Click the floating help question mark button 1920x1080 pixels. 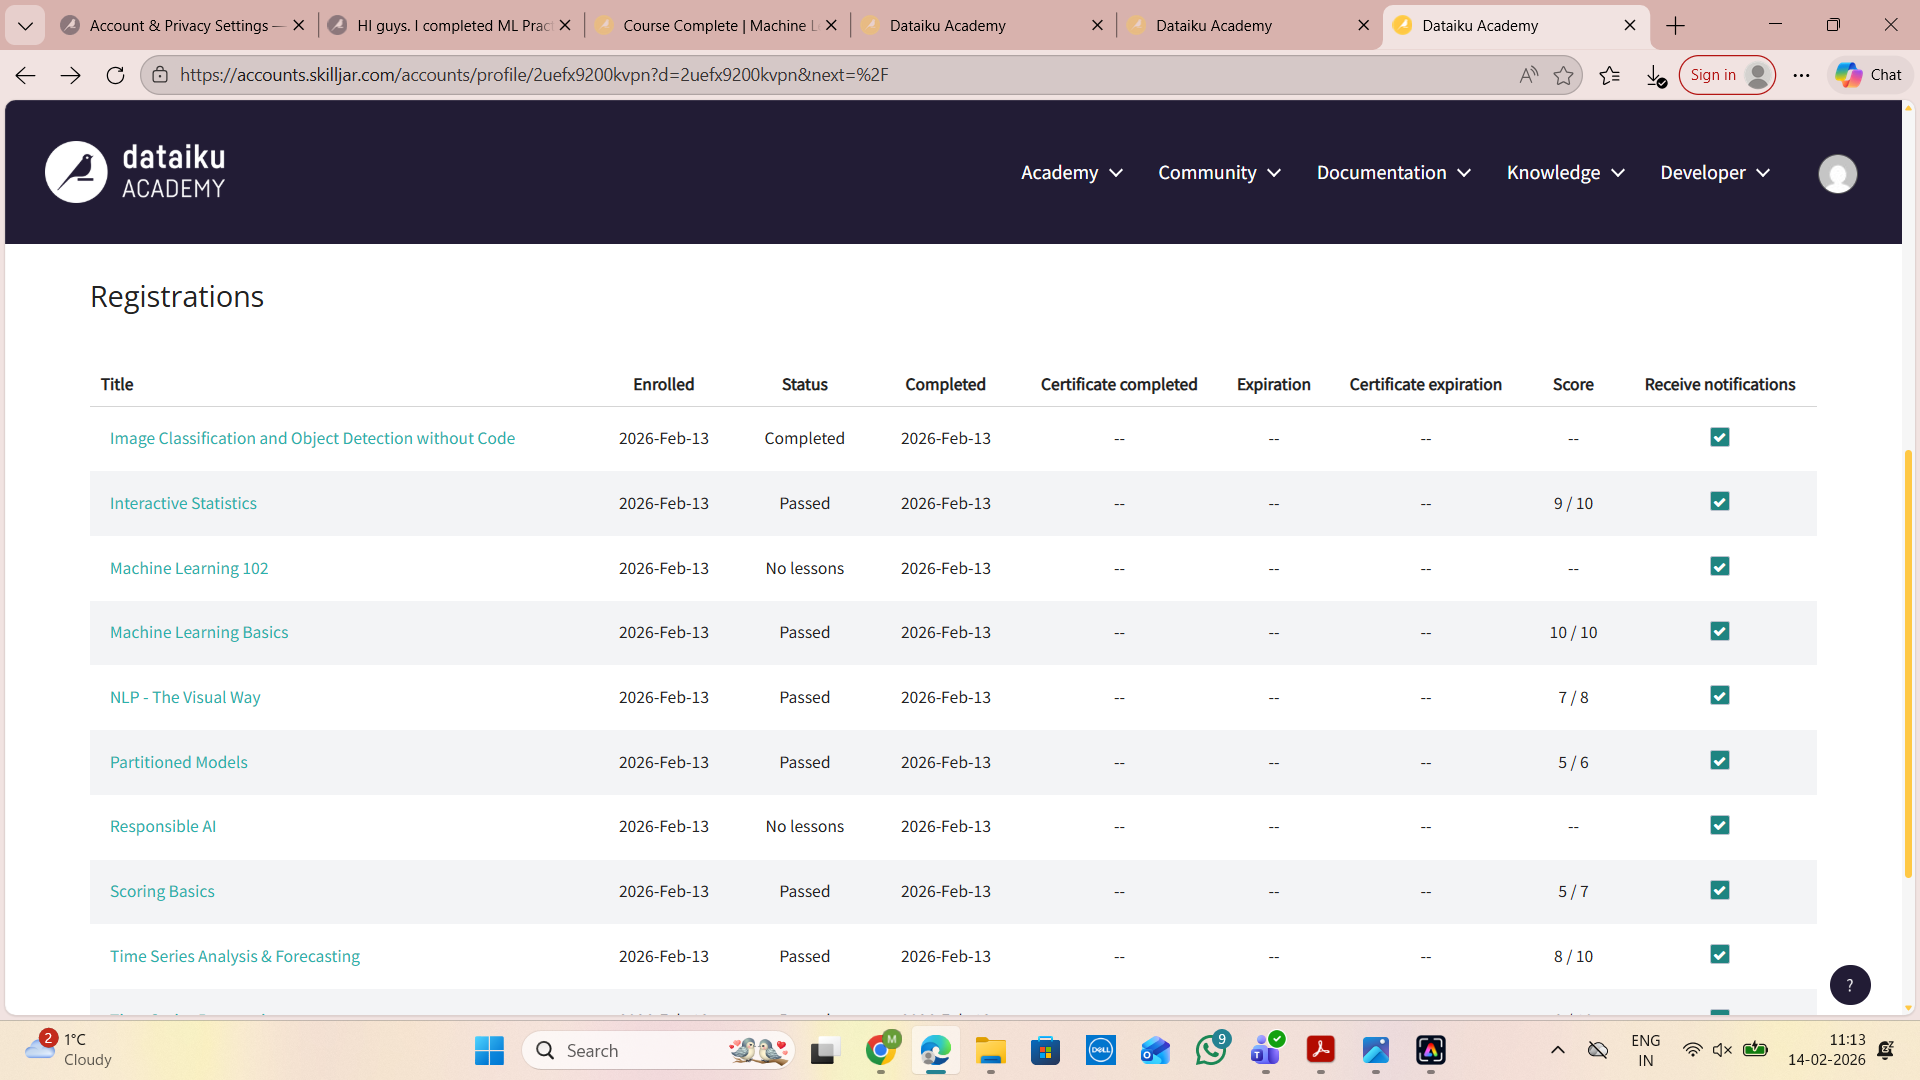pos(1850,985)
